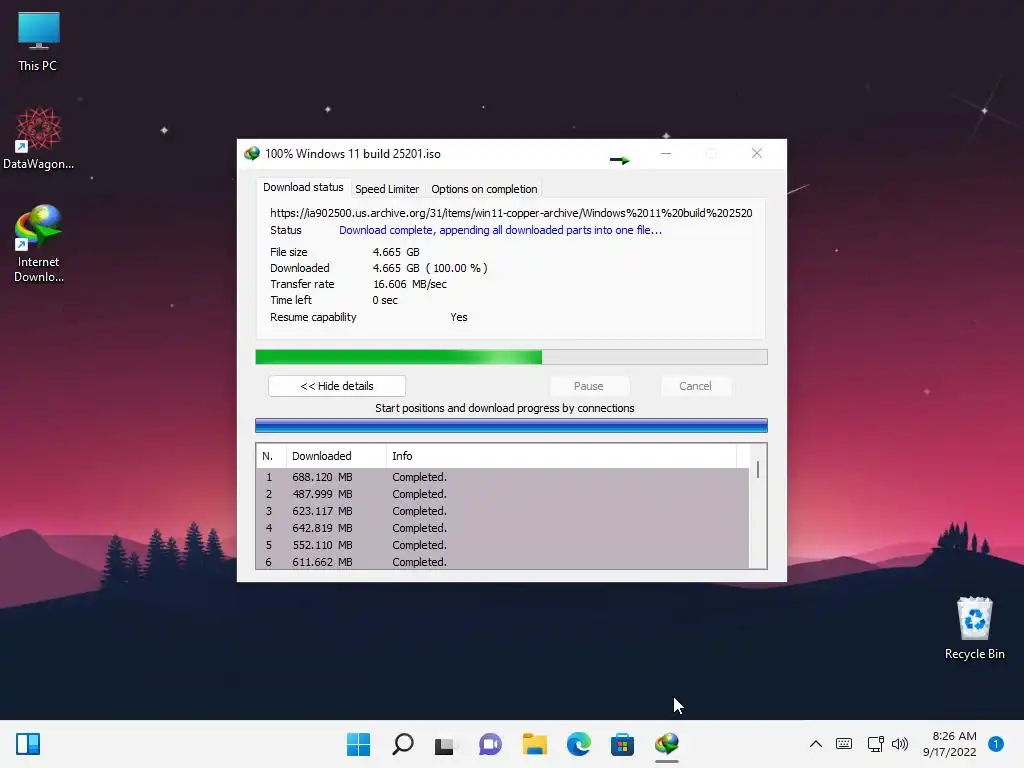Image resolution: width=1024 pixels, height=768 pixels.
Task: Open the Chat app on taskbar
Action: tap(490, 744)
